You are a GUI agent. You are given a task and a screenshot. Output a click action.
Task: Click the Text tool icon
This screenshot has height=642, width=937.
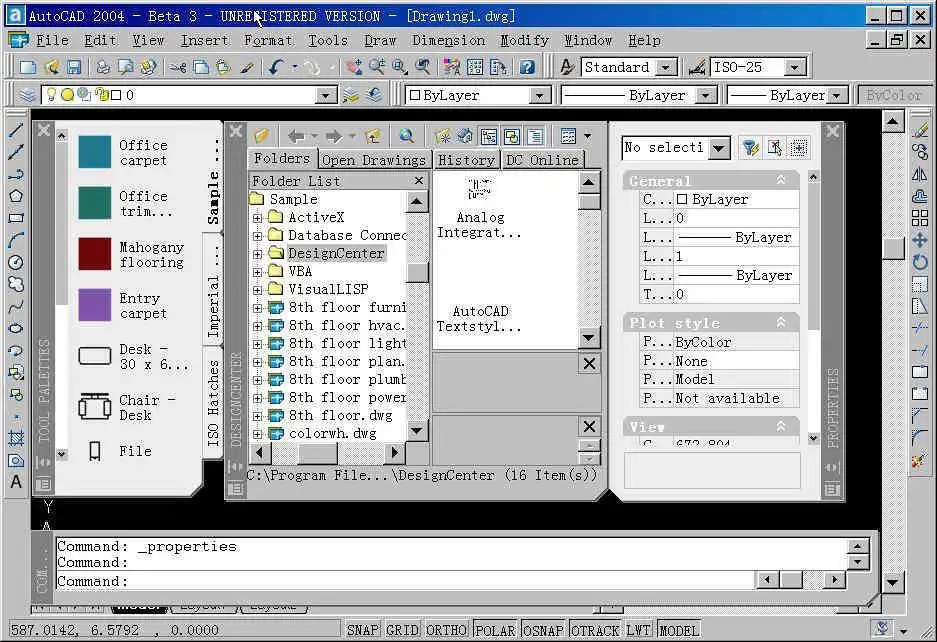16,482
